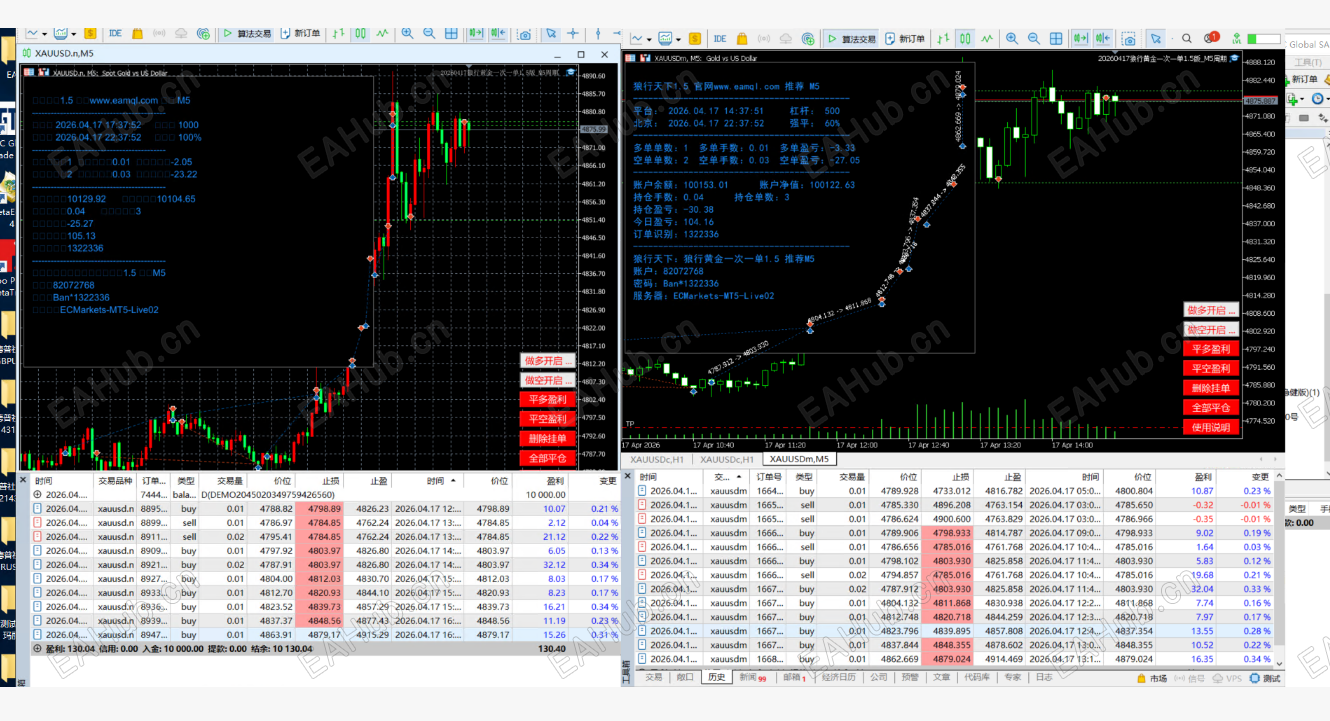Toggle 算法交易 algo trading in right terminal
This screenshot has width=1330, height=721.
(x=850, y=39)
